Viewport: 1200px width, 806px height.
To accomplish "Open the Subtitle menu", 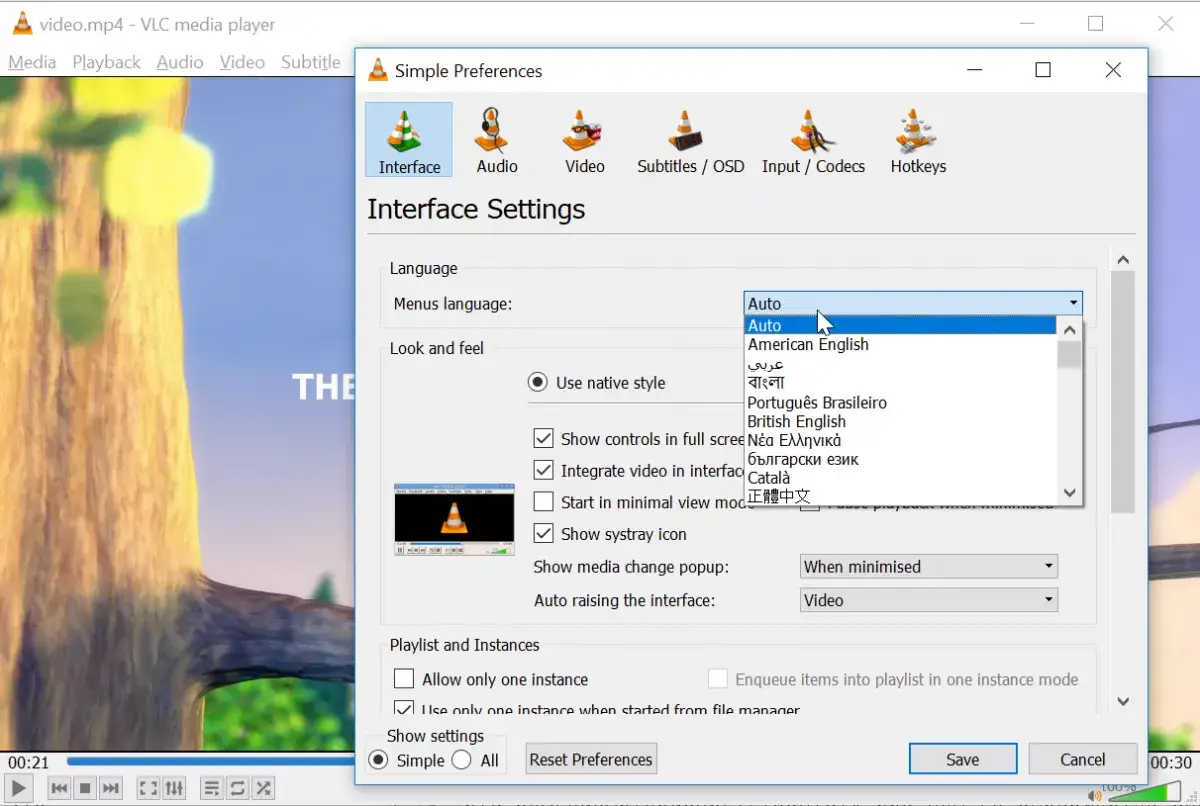I will pyautogui.click(x=311, y=62).
